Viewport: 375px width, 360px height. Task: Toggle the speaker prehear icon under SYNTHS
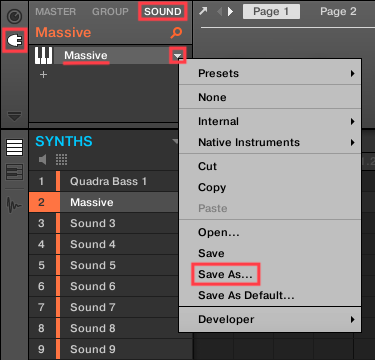[43, 160]
